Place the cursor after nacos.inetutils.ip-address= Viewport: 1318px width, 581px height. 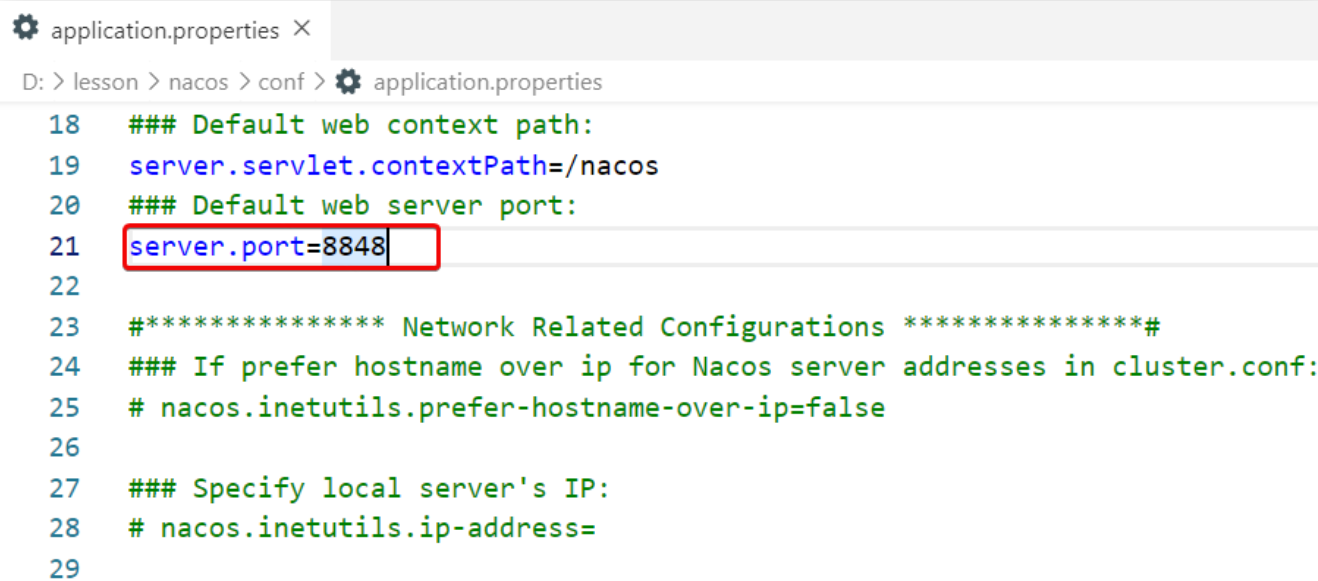click(x=597, y=528)
